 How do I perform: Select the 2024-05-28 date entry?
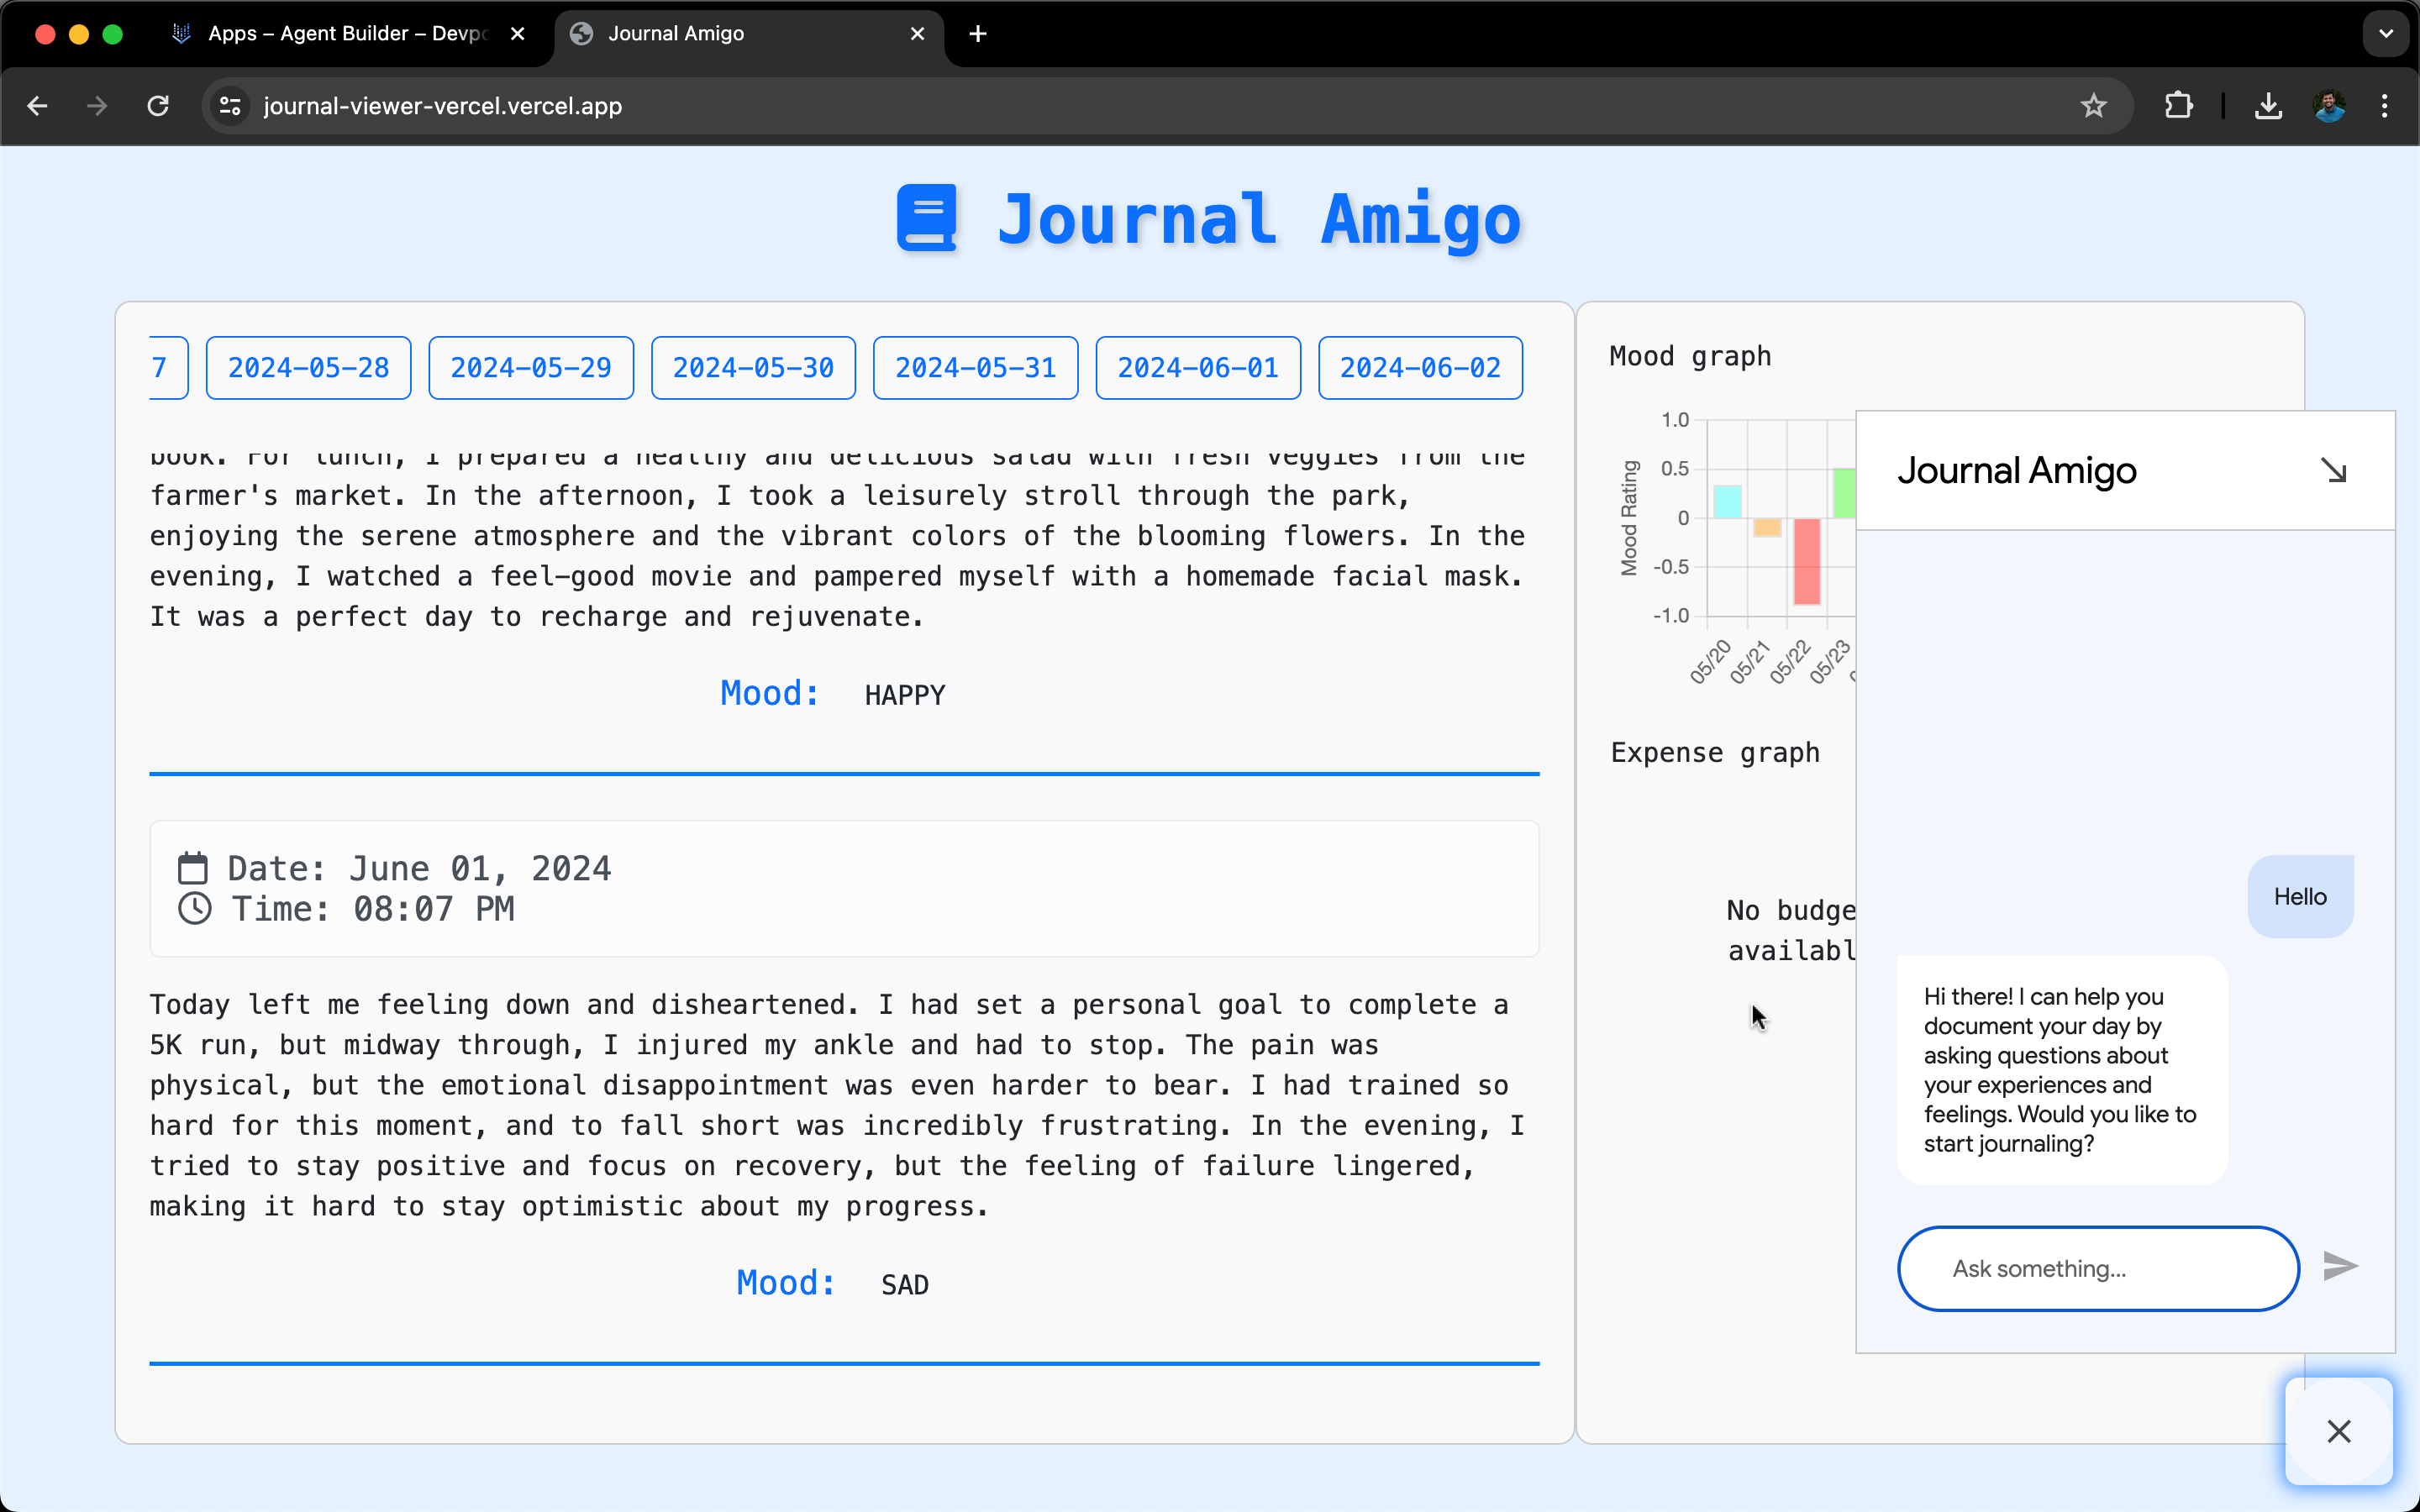point(308,368)
